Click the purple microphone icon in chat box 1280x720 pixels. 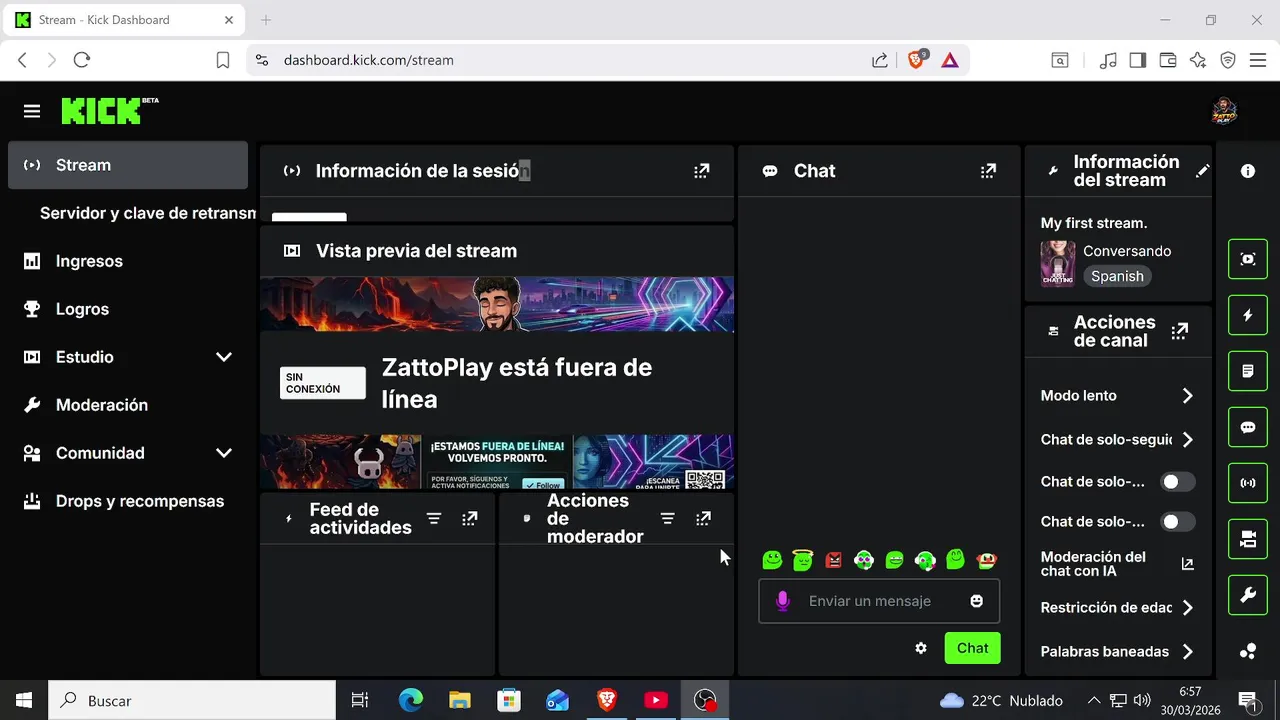point(783,601)
